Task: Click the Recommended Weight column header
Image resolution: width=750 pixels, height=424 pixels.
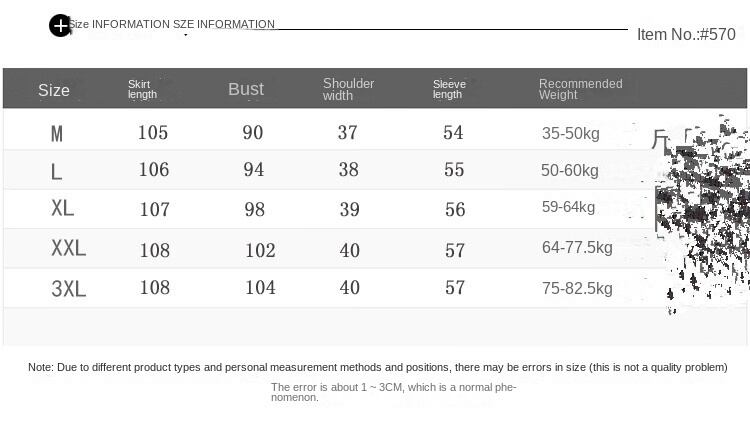Action: pyautogui.click(x=580, y=90)
